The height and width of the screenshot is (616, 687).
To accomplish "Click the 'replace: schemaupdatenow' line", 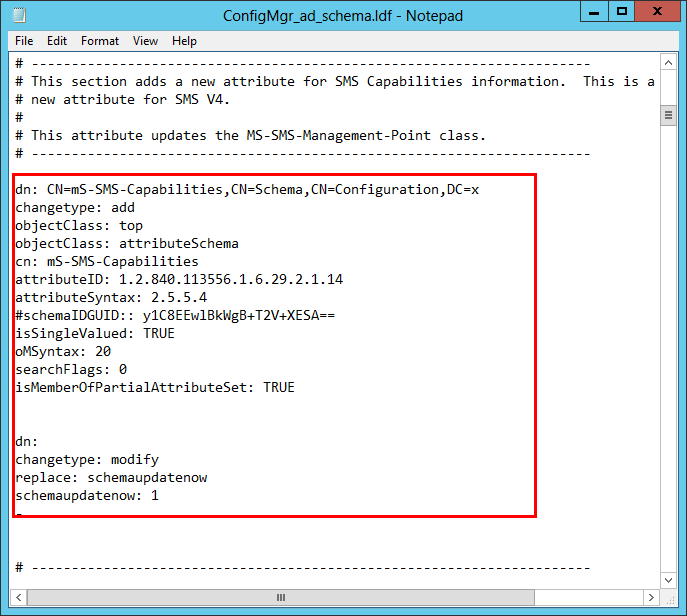I will pyautogui.click(x=111, y=477).
